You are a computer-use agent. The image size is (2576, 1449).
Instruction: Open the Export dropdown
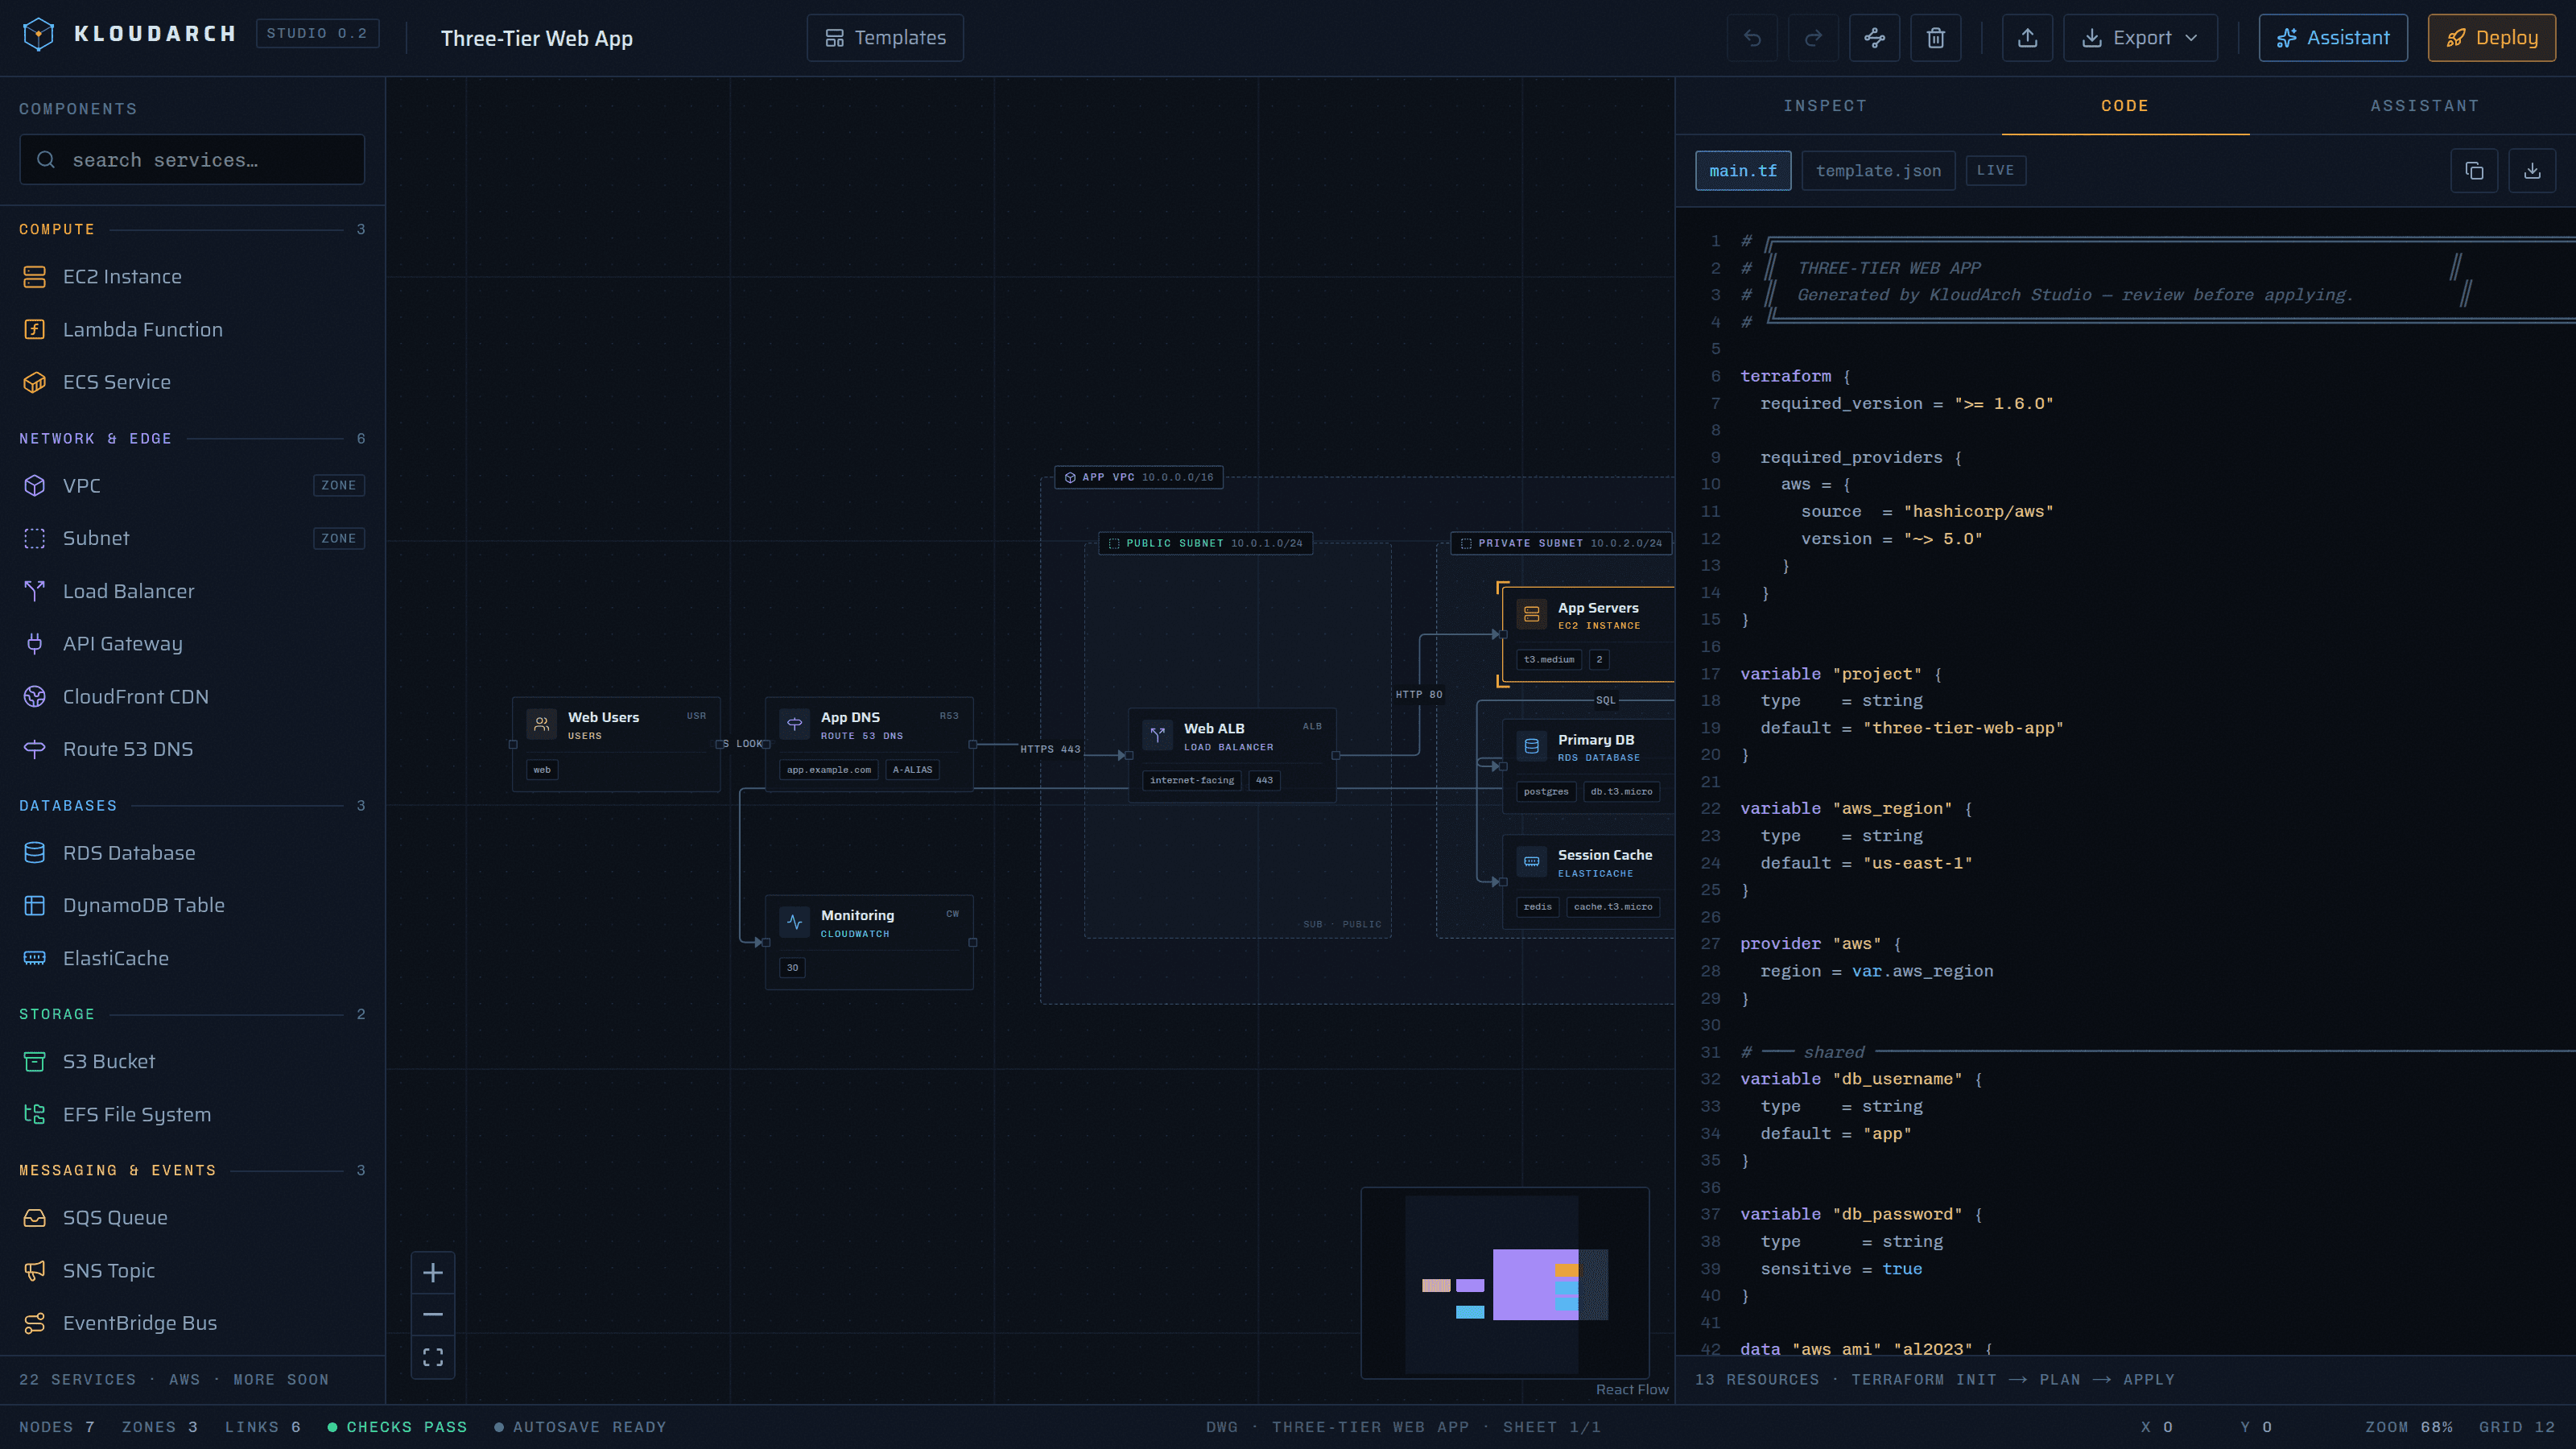2140,38
